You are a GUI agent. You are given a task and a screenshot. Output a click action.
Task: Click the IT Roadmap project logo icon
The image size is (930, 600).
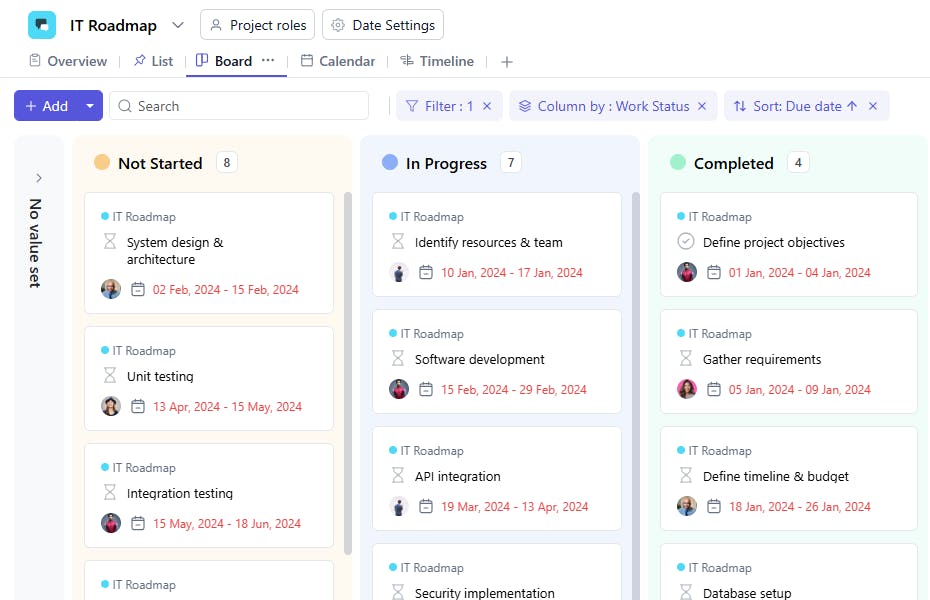pyautogui.click(x=42, y=25)
